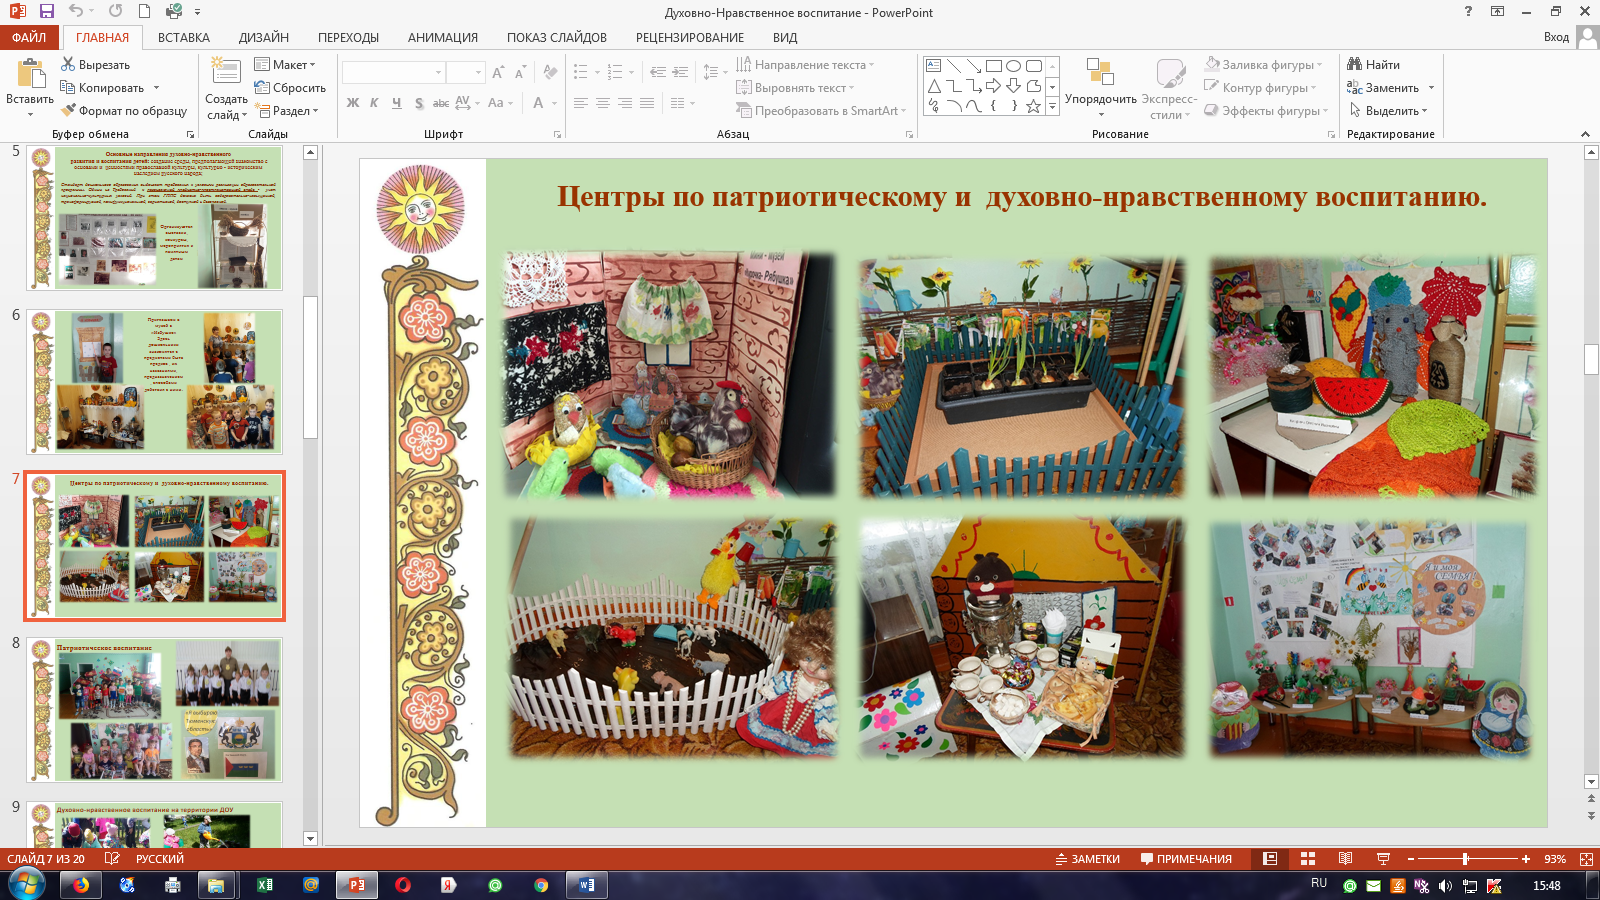This screenshot has height=900, width=1600.
Task: Click the Сбросить reset button
Action: click(290, 88)
